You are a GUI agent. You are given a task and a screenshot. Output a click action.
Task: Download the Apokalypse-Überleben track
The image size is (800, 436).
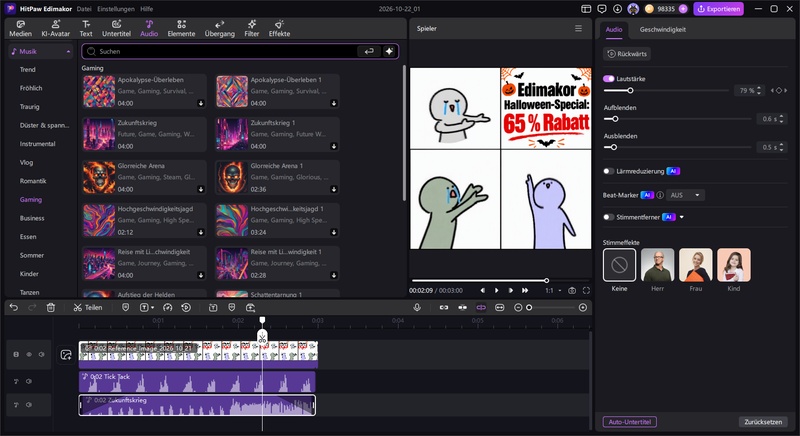point(201,103)
